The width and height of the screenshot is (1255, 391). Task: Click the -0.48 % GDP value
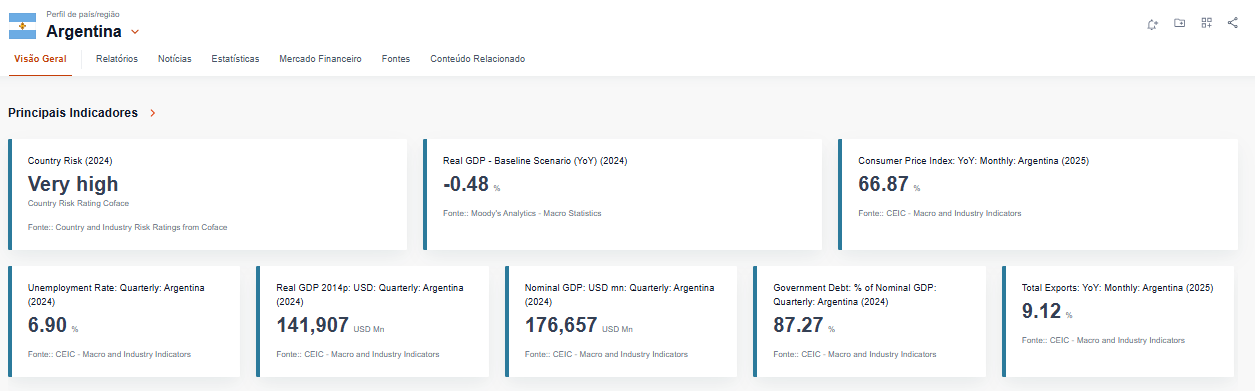click(x=472, y=184)
